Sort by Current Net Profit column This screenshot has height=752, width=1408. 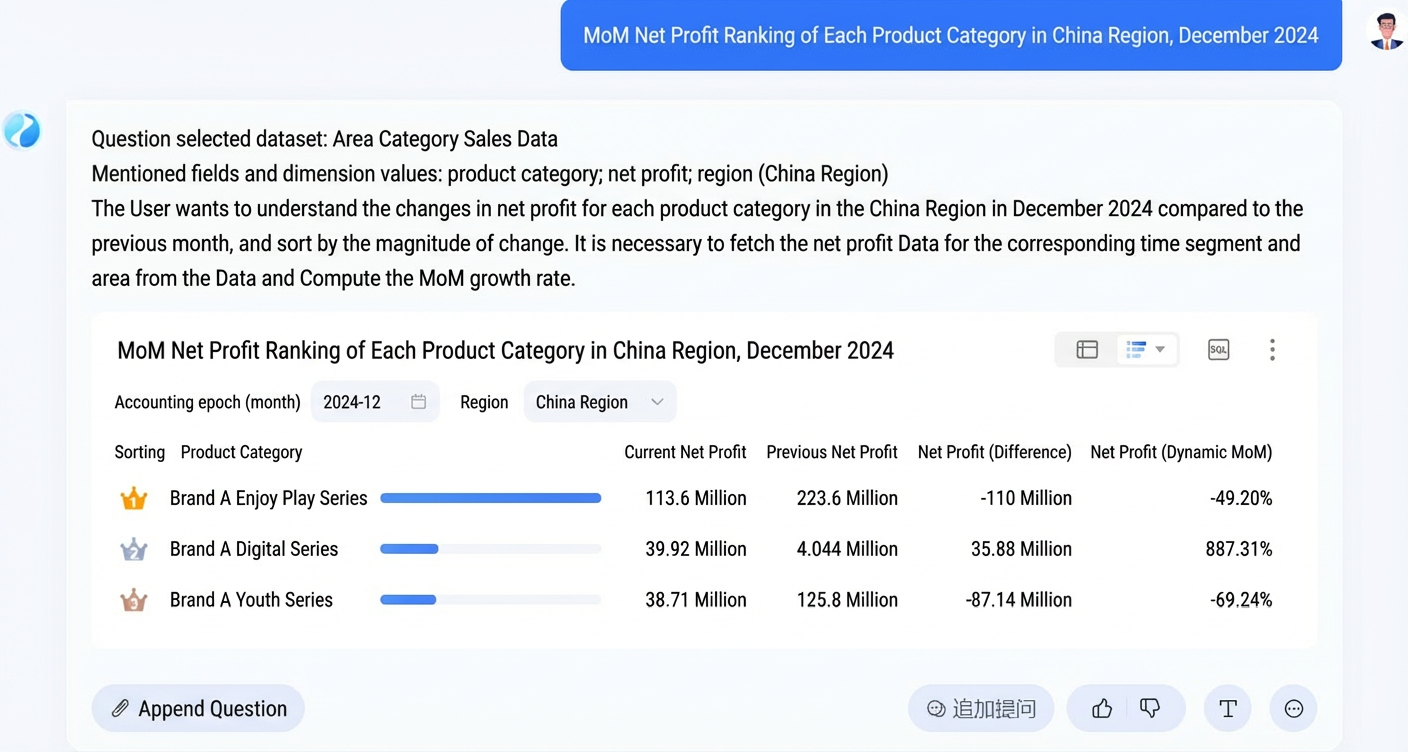[685, 452]
